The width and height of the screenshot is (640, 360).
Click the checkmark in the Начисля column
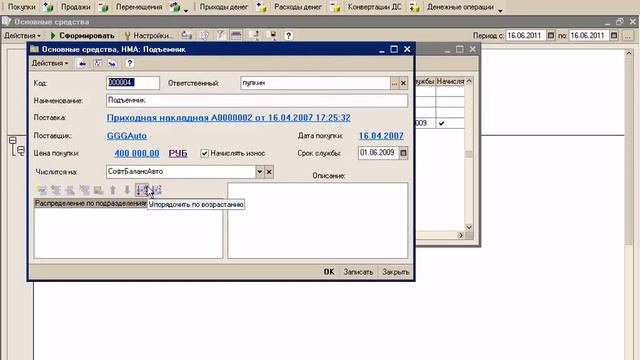pos(441,123)
